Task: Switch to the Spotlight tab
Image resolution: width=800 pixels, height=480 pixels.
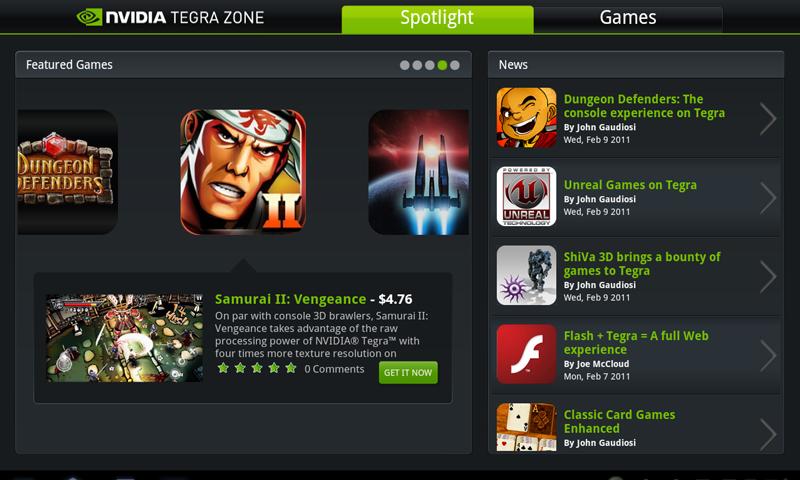Action: 437,19
